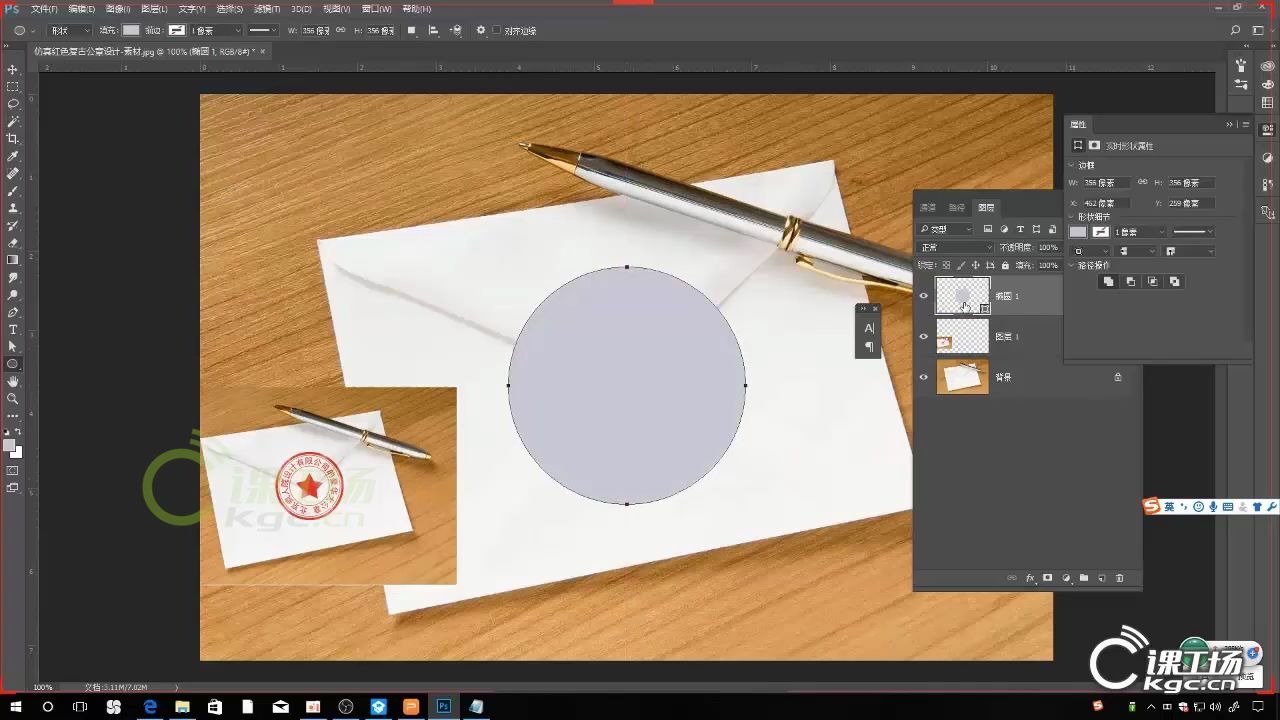
Task: Click the delete layer trash icon
Action: point(1120,578)
